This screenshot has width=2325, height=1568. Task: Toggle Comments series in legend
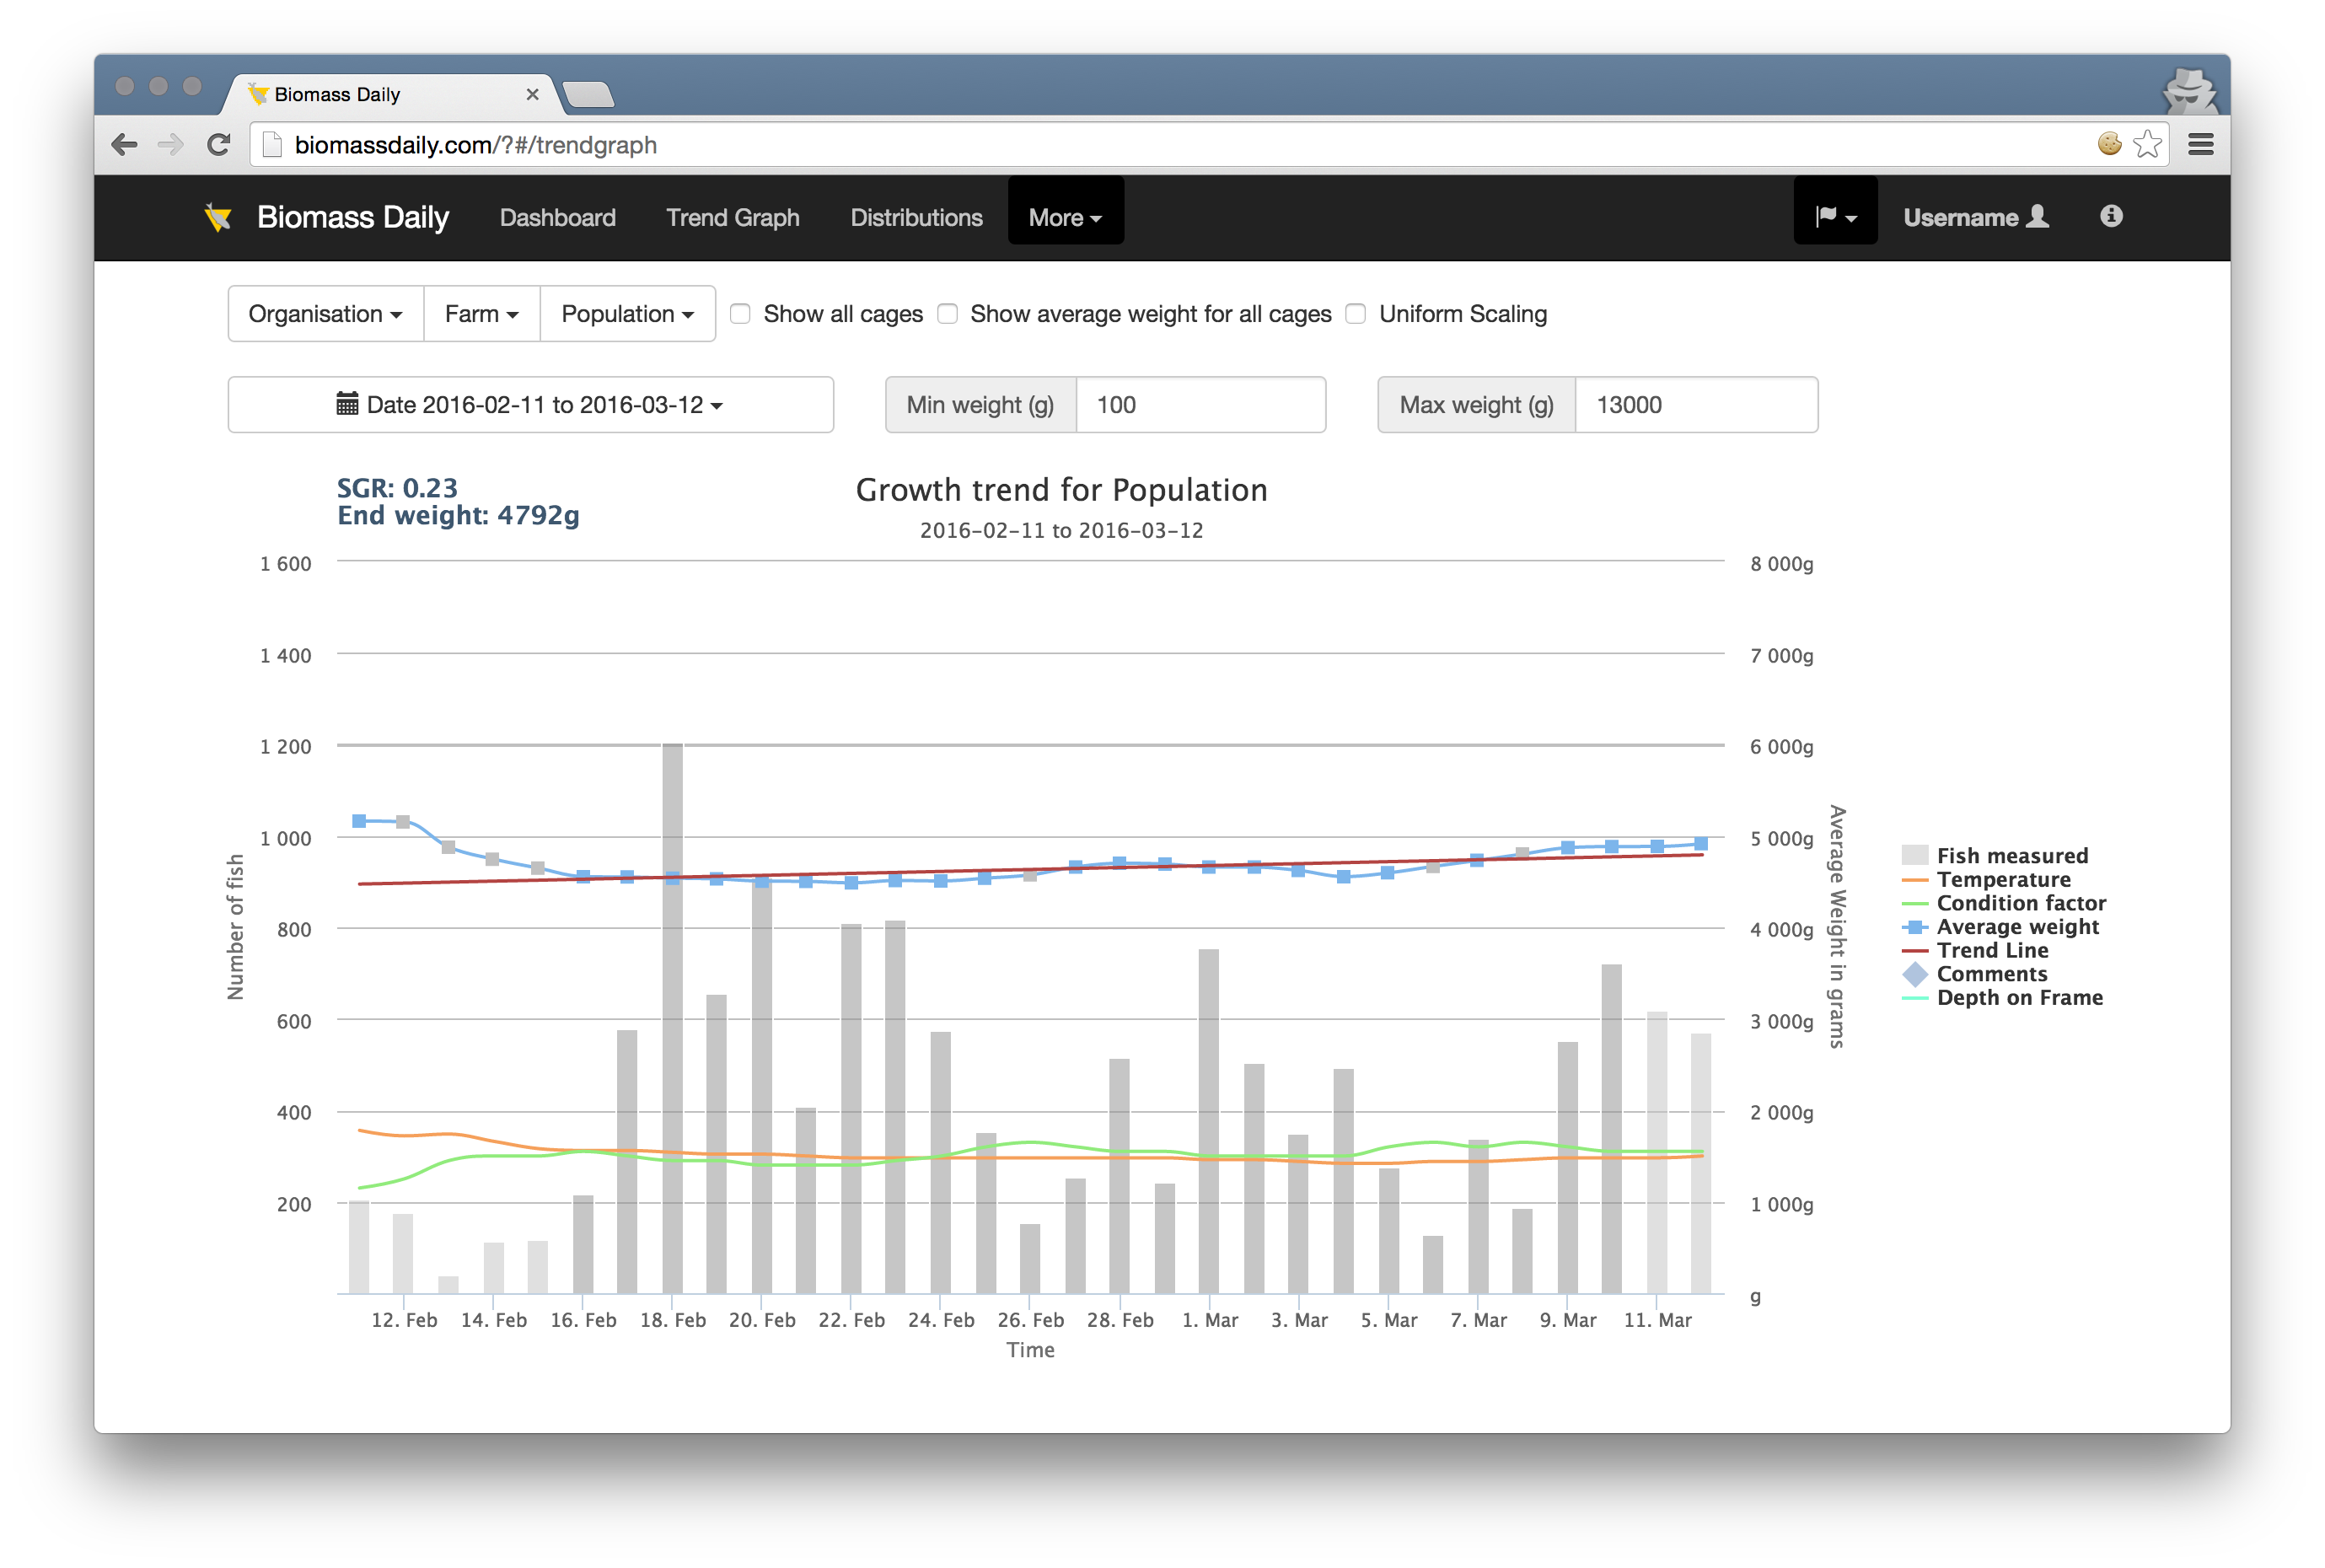point(1974,974)
